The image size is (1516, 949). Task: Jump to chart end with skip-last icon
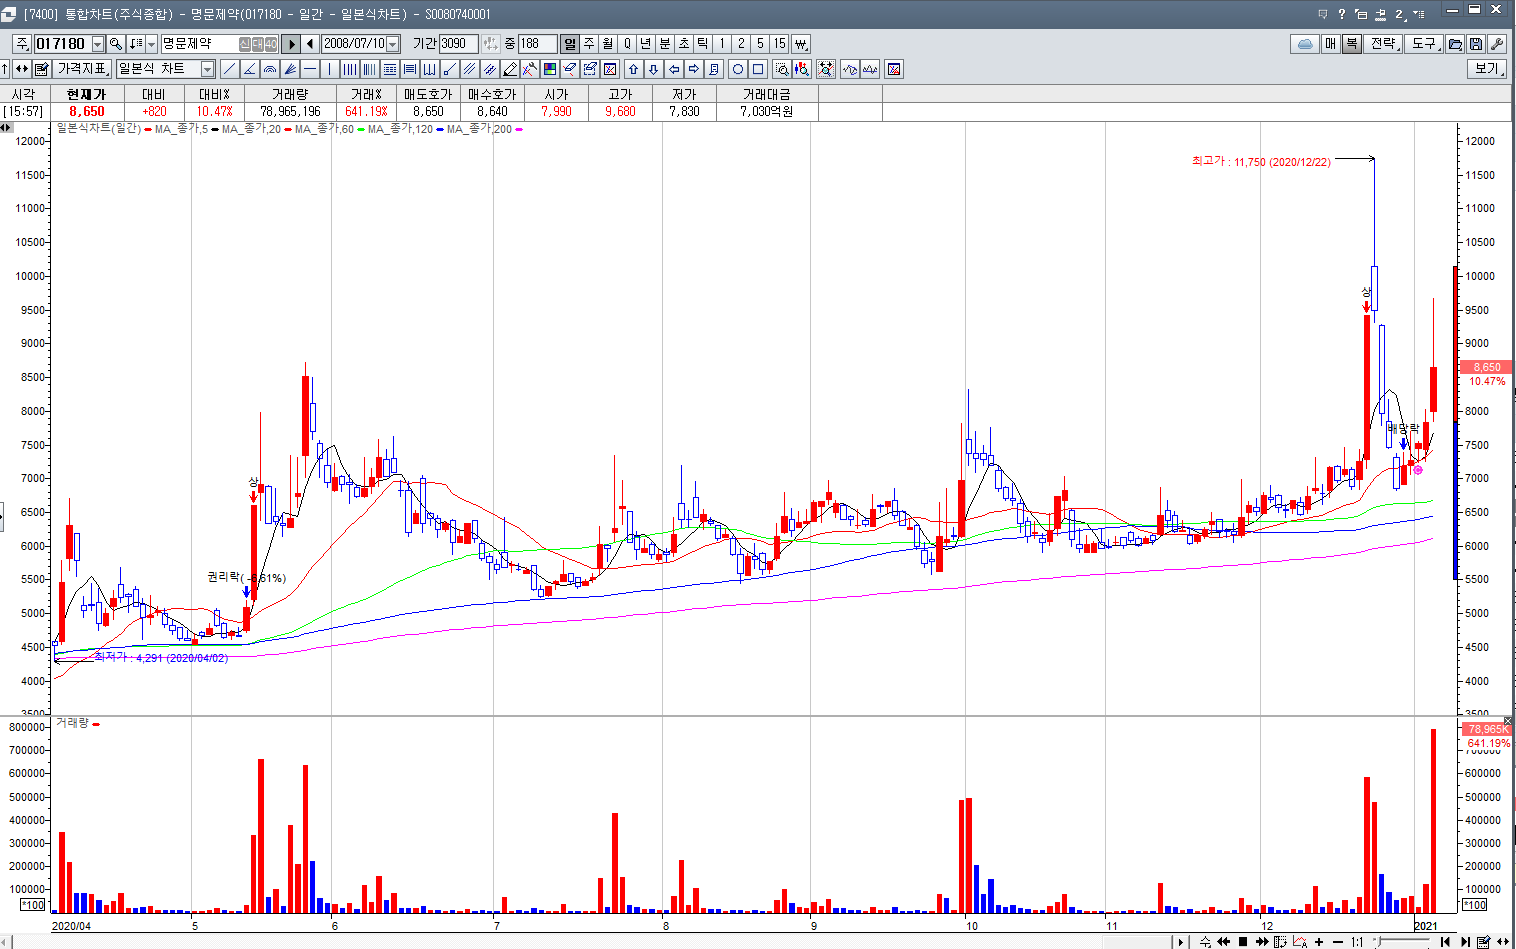pos(1465,942)
